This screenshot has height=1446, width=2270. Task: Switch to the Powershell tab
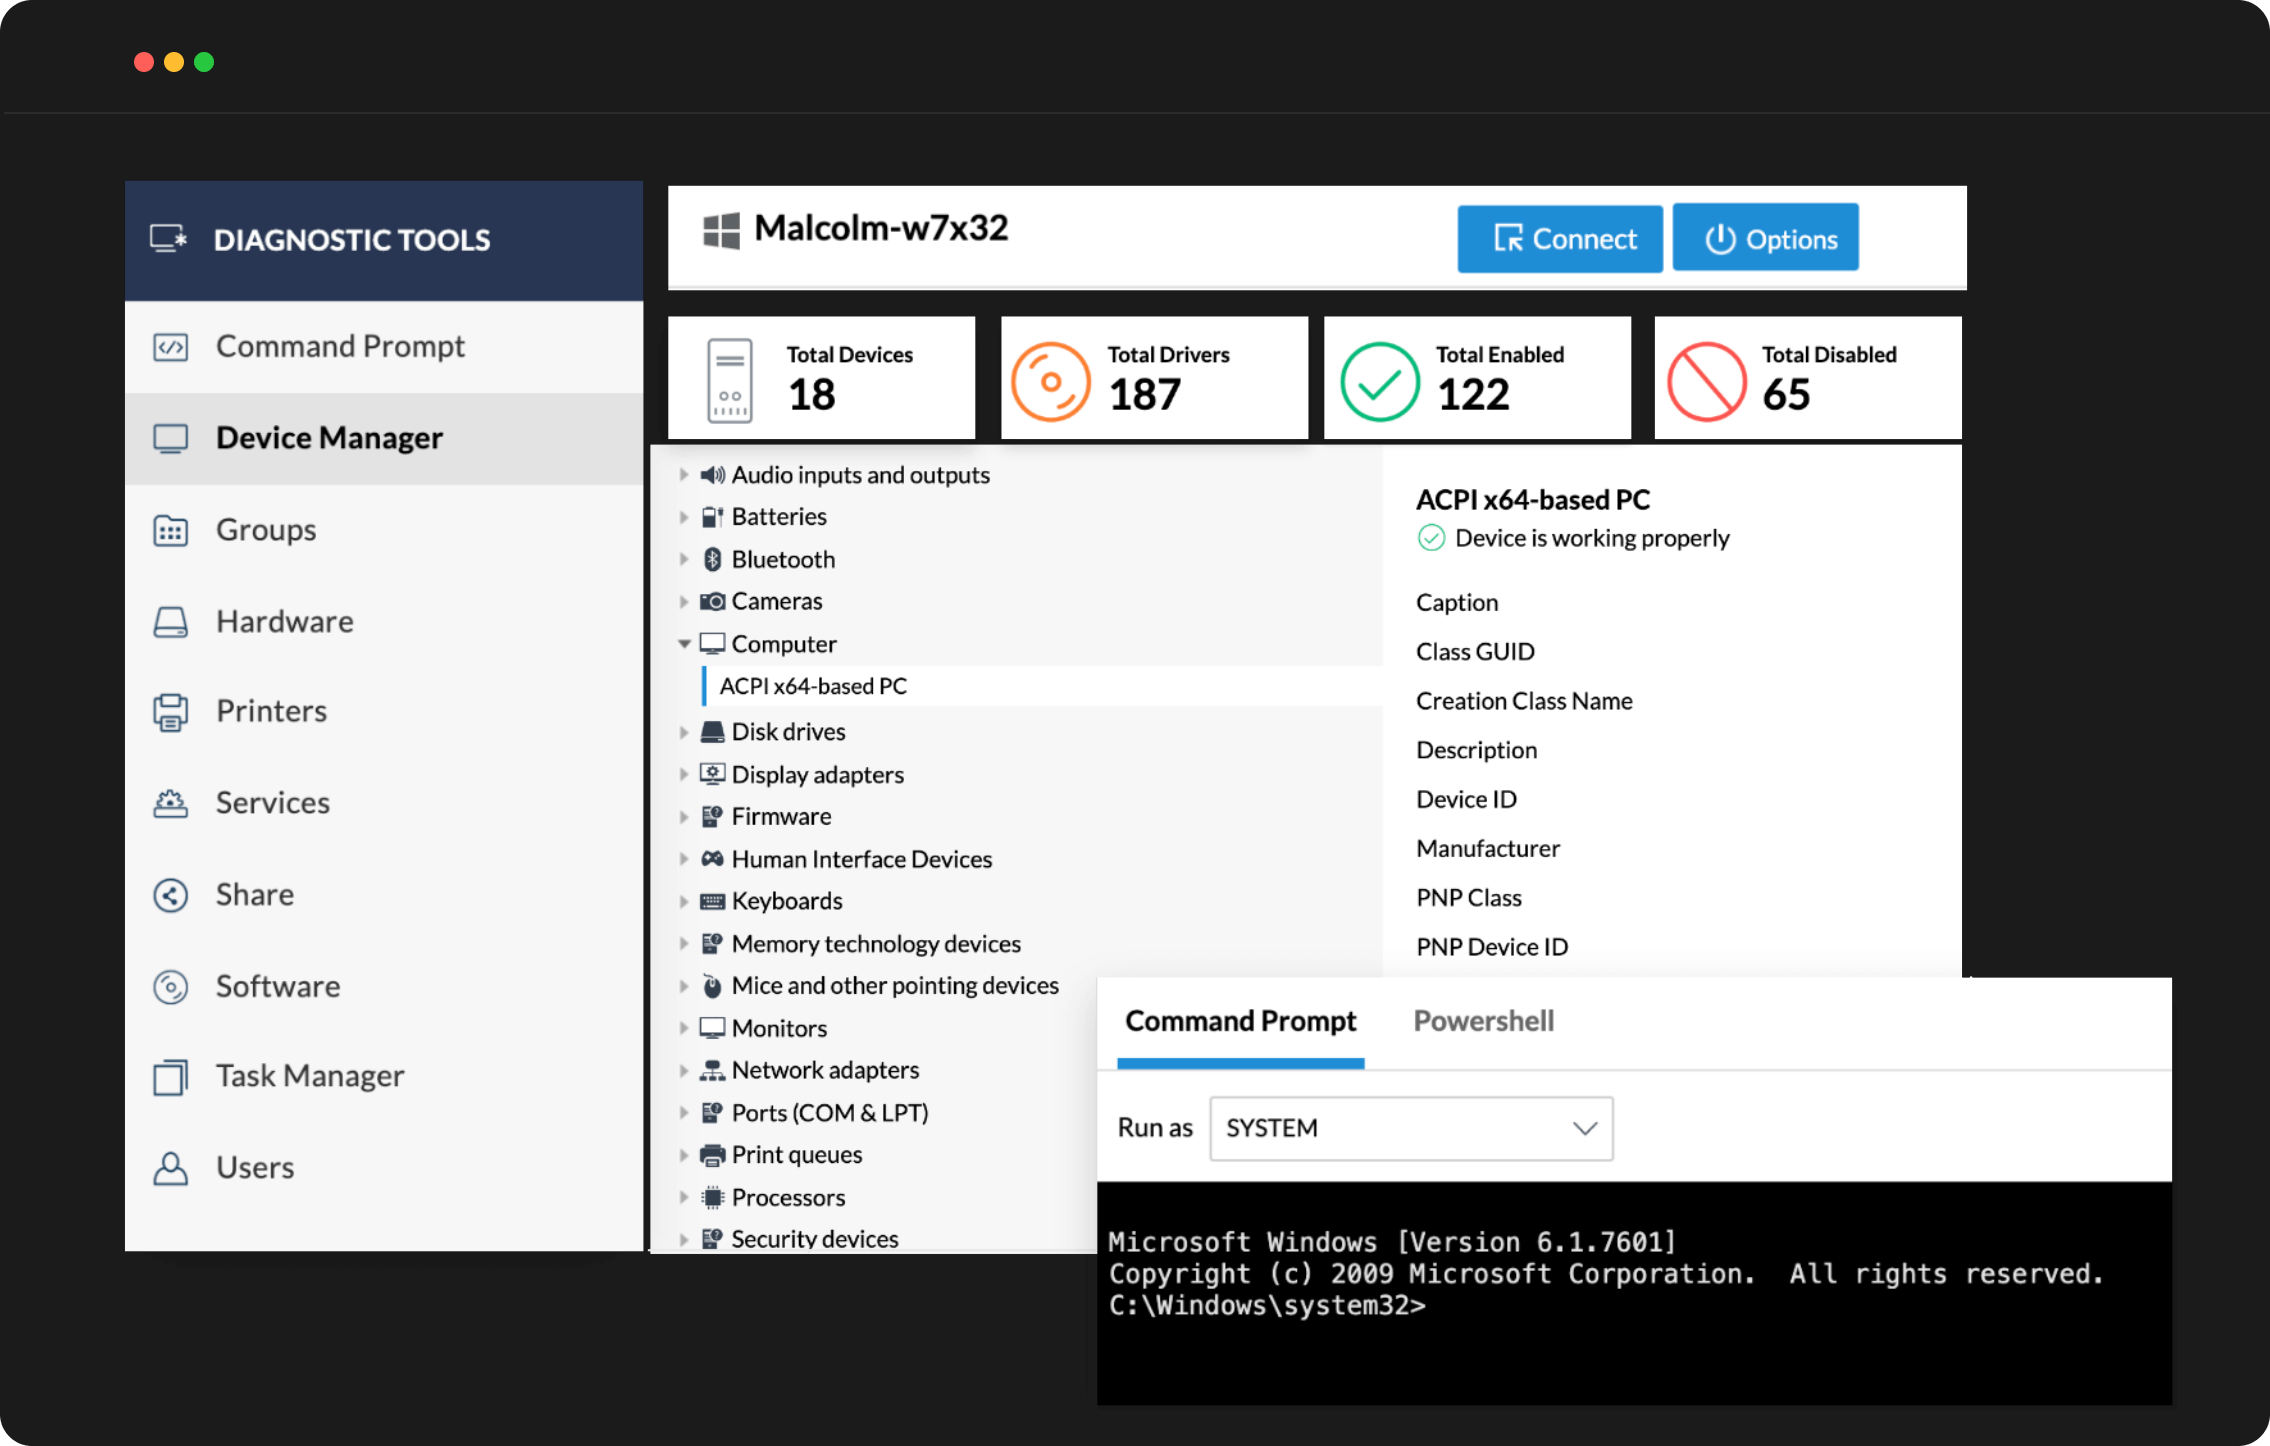tap(1481, 1019)
